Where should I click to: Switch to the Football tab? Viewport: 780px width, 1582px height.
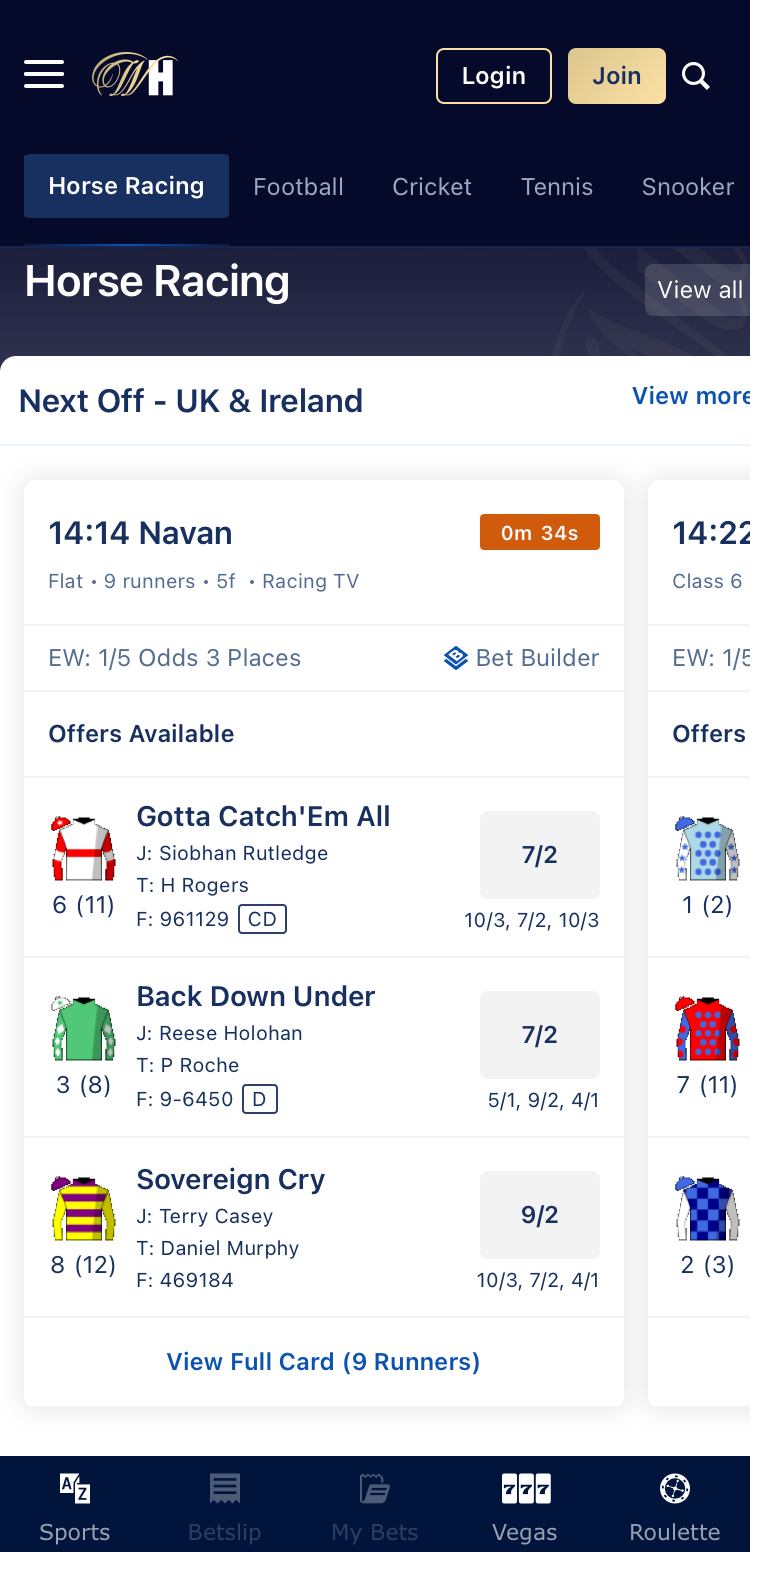pyautogui.click(x=299, y=187)
